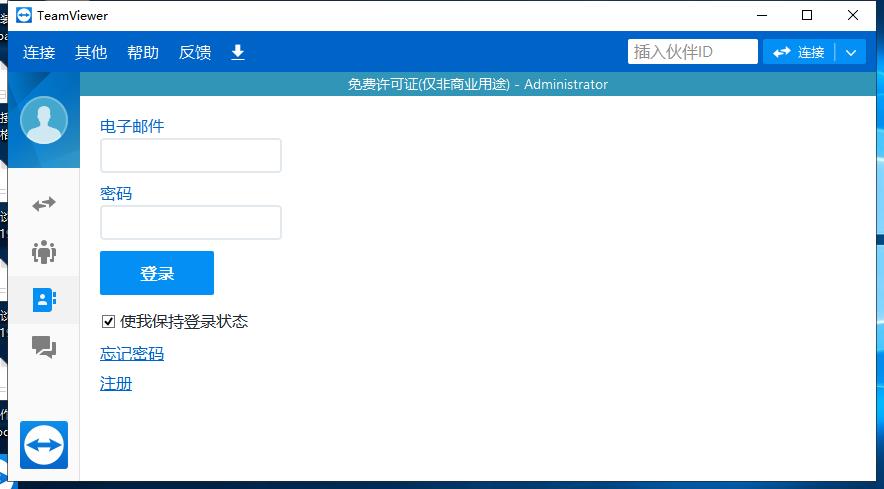Open the 帮助 menu
Viewport: 884px width, 489px height.
tap(143, 52)
